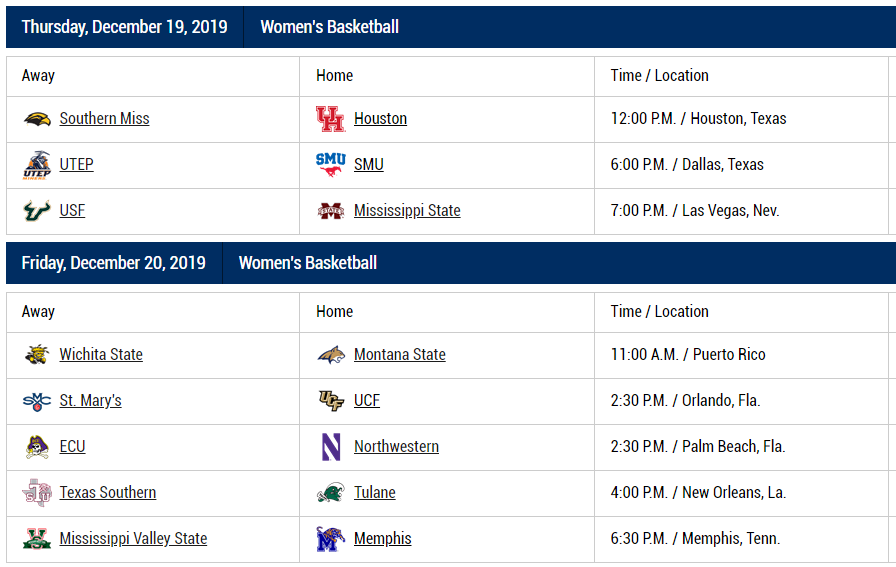The height and width of the screenshot is (567, 896).
Task: Click the Northwestern purple N logo
Action: [331, 447]
